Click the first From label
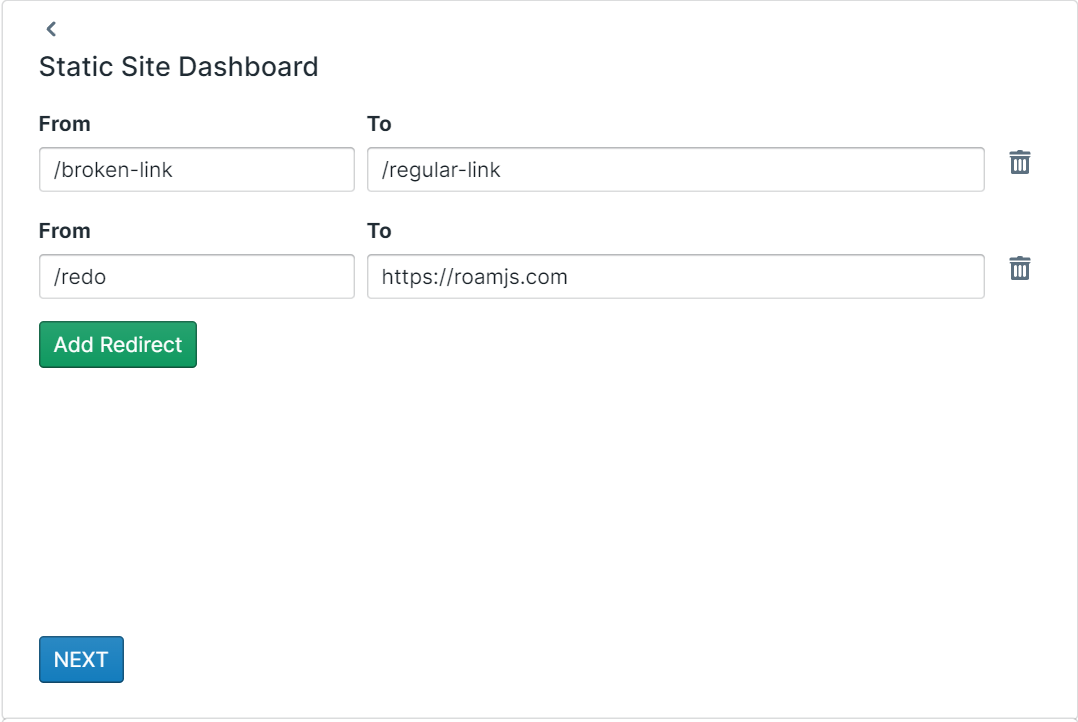 (65, 124)
